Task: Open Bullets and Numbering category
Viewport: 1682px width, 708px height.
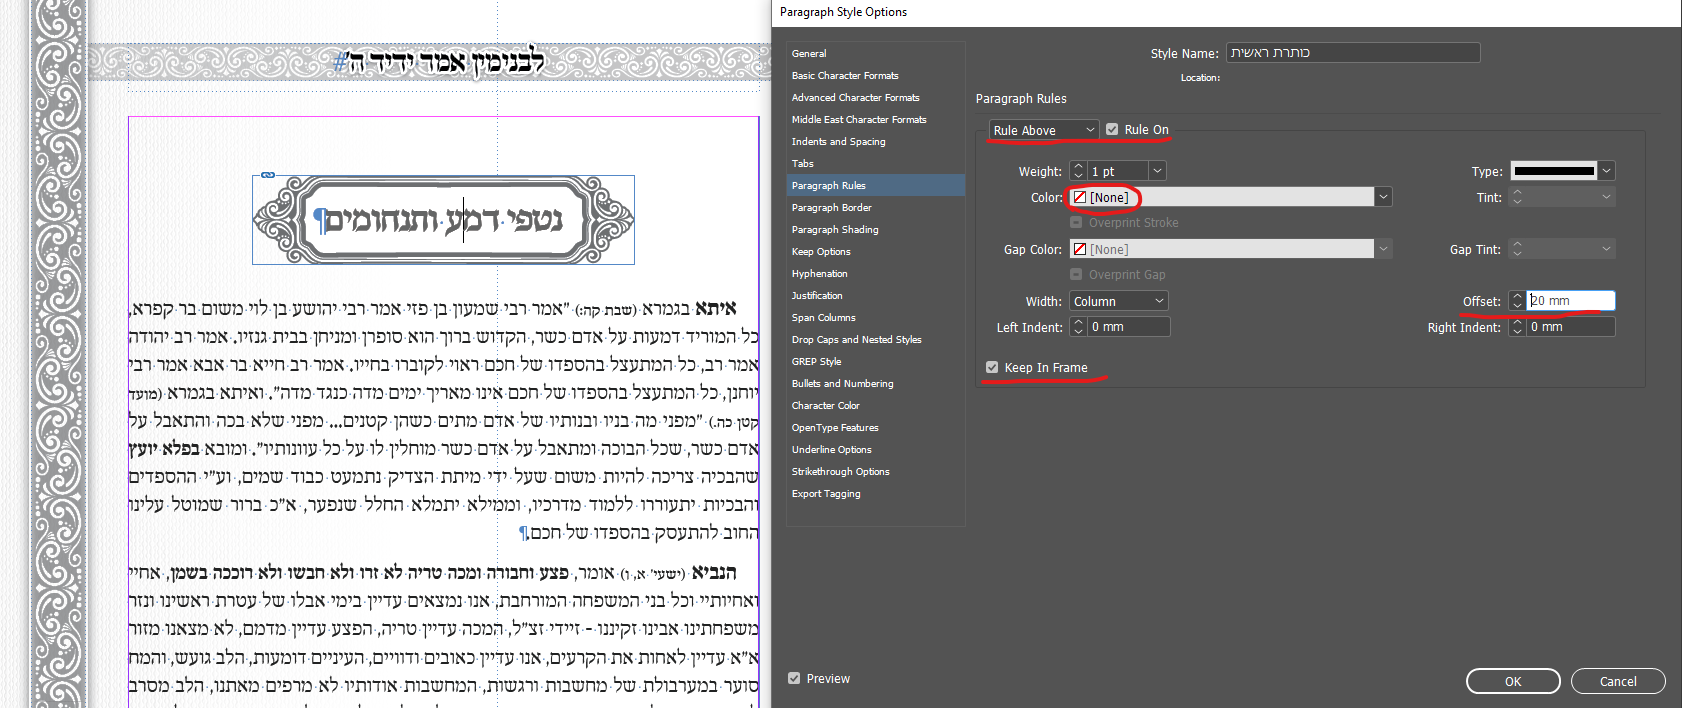Action: coord(842,383)
